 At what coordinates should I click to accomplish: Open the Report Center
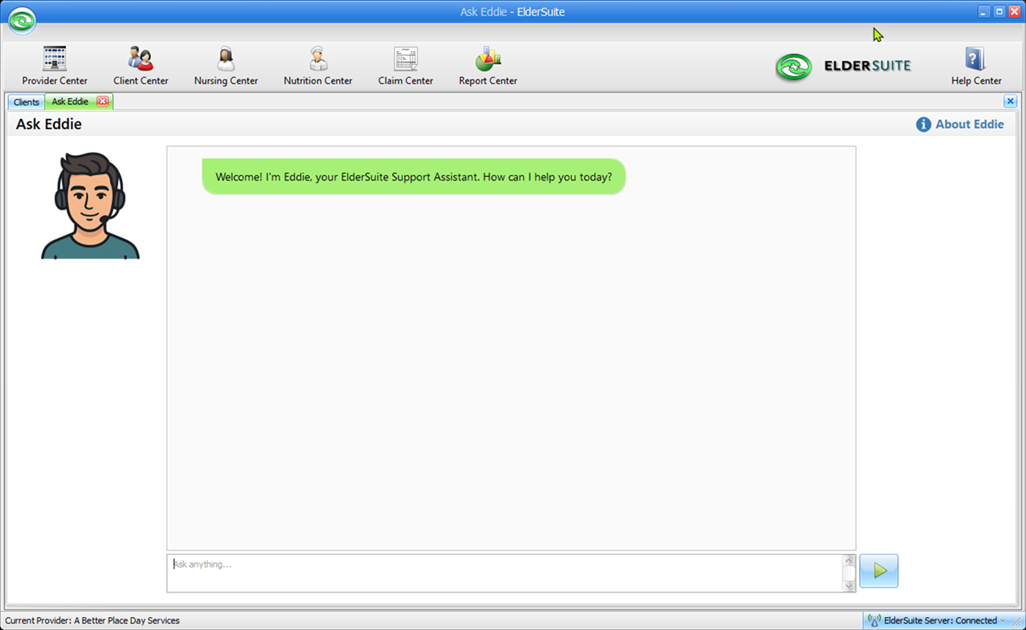pos(487,65)
